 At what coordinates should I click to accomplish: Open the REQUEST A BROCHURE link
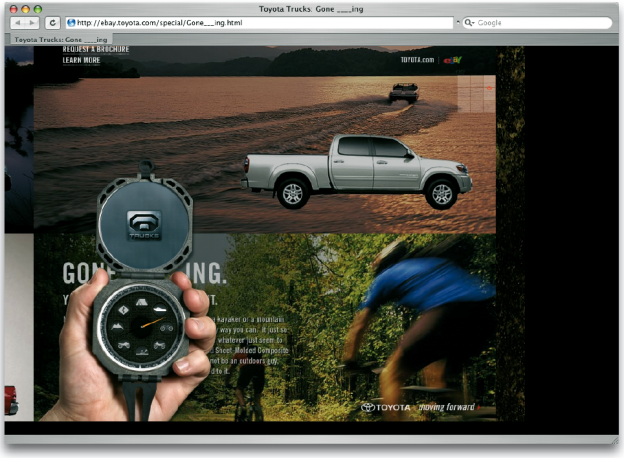96,49
